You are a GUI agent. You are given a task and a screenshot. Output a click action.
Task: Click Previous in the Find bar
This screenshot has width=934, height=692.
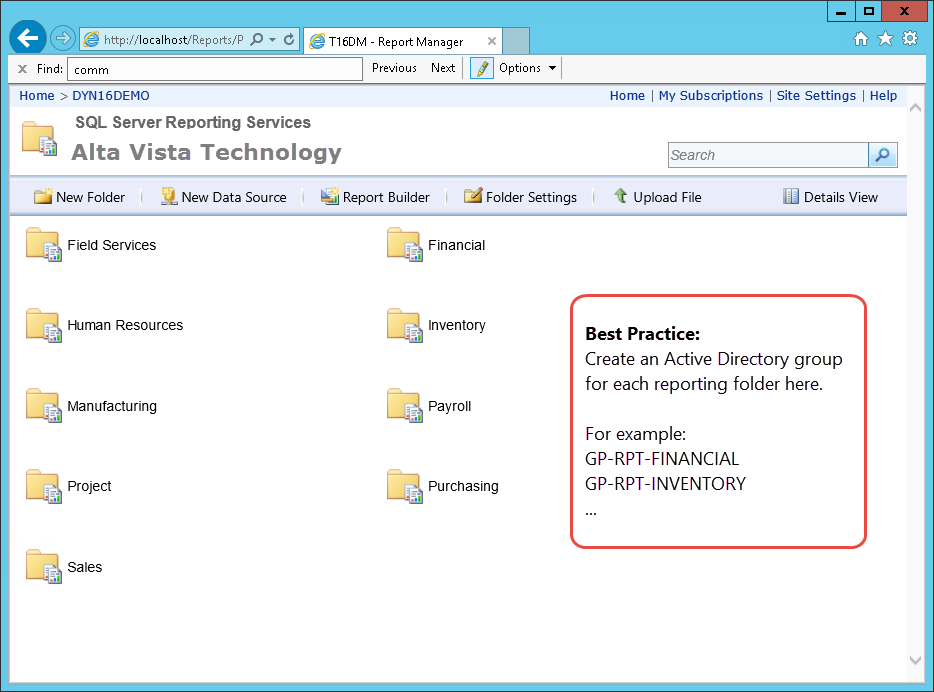pyautogui.click(x=394, y=68)
